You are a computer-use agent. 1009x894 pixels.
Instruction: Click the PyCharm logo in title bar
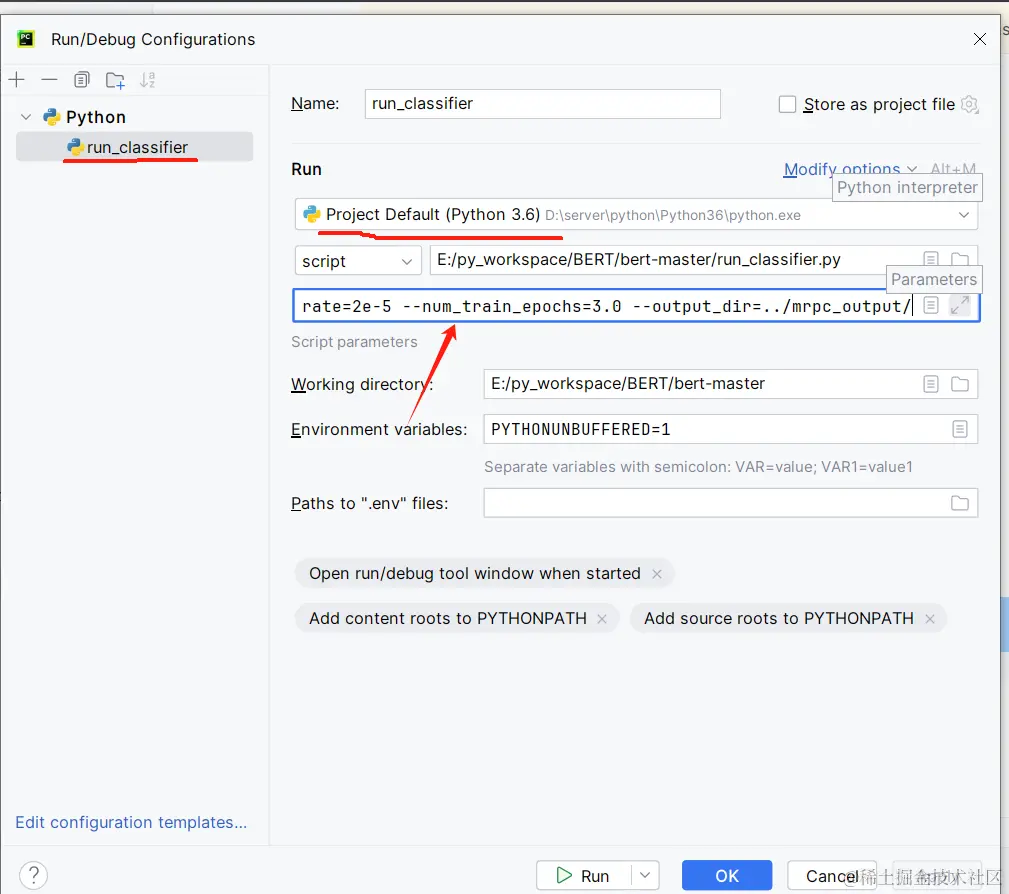[26, 39]
